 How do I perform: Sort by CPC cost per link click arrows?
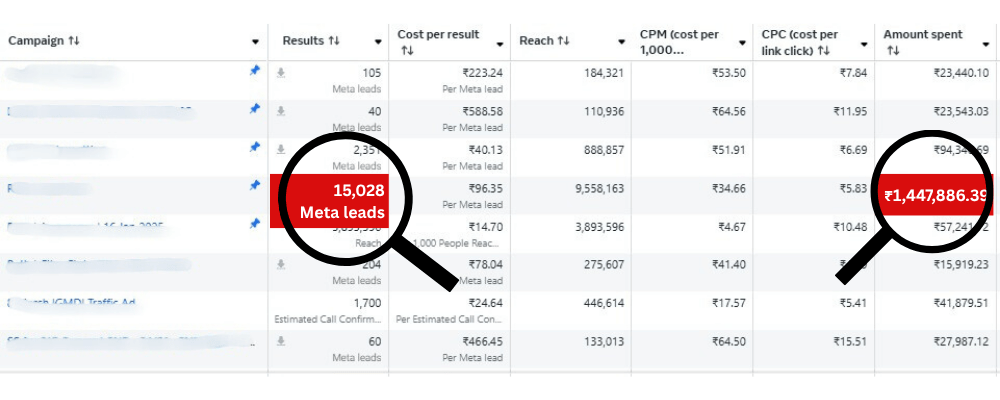pos(824,50)
